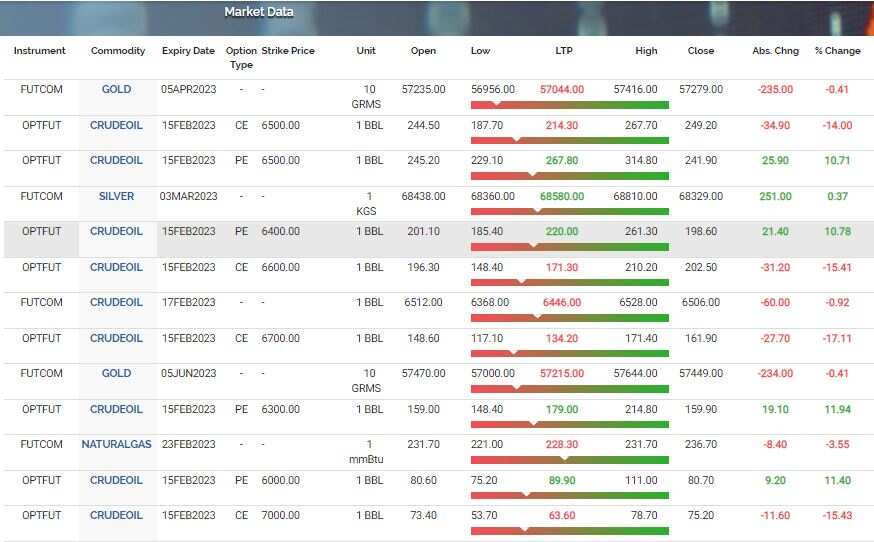This screenshot has height=542, width=874.
Task: Click absolute change value -60.00
Action: [775, 302]
